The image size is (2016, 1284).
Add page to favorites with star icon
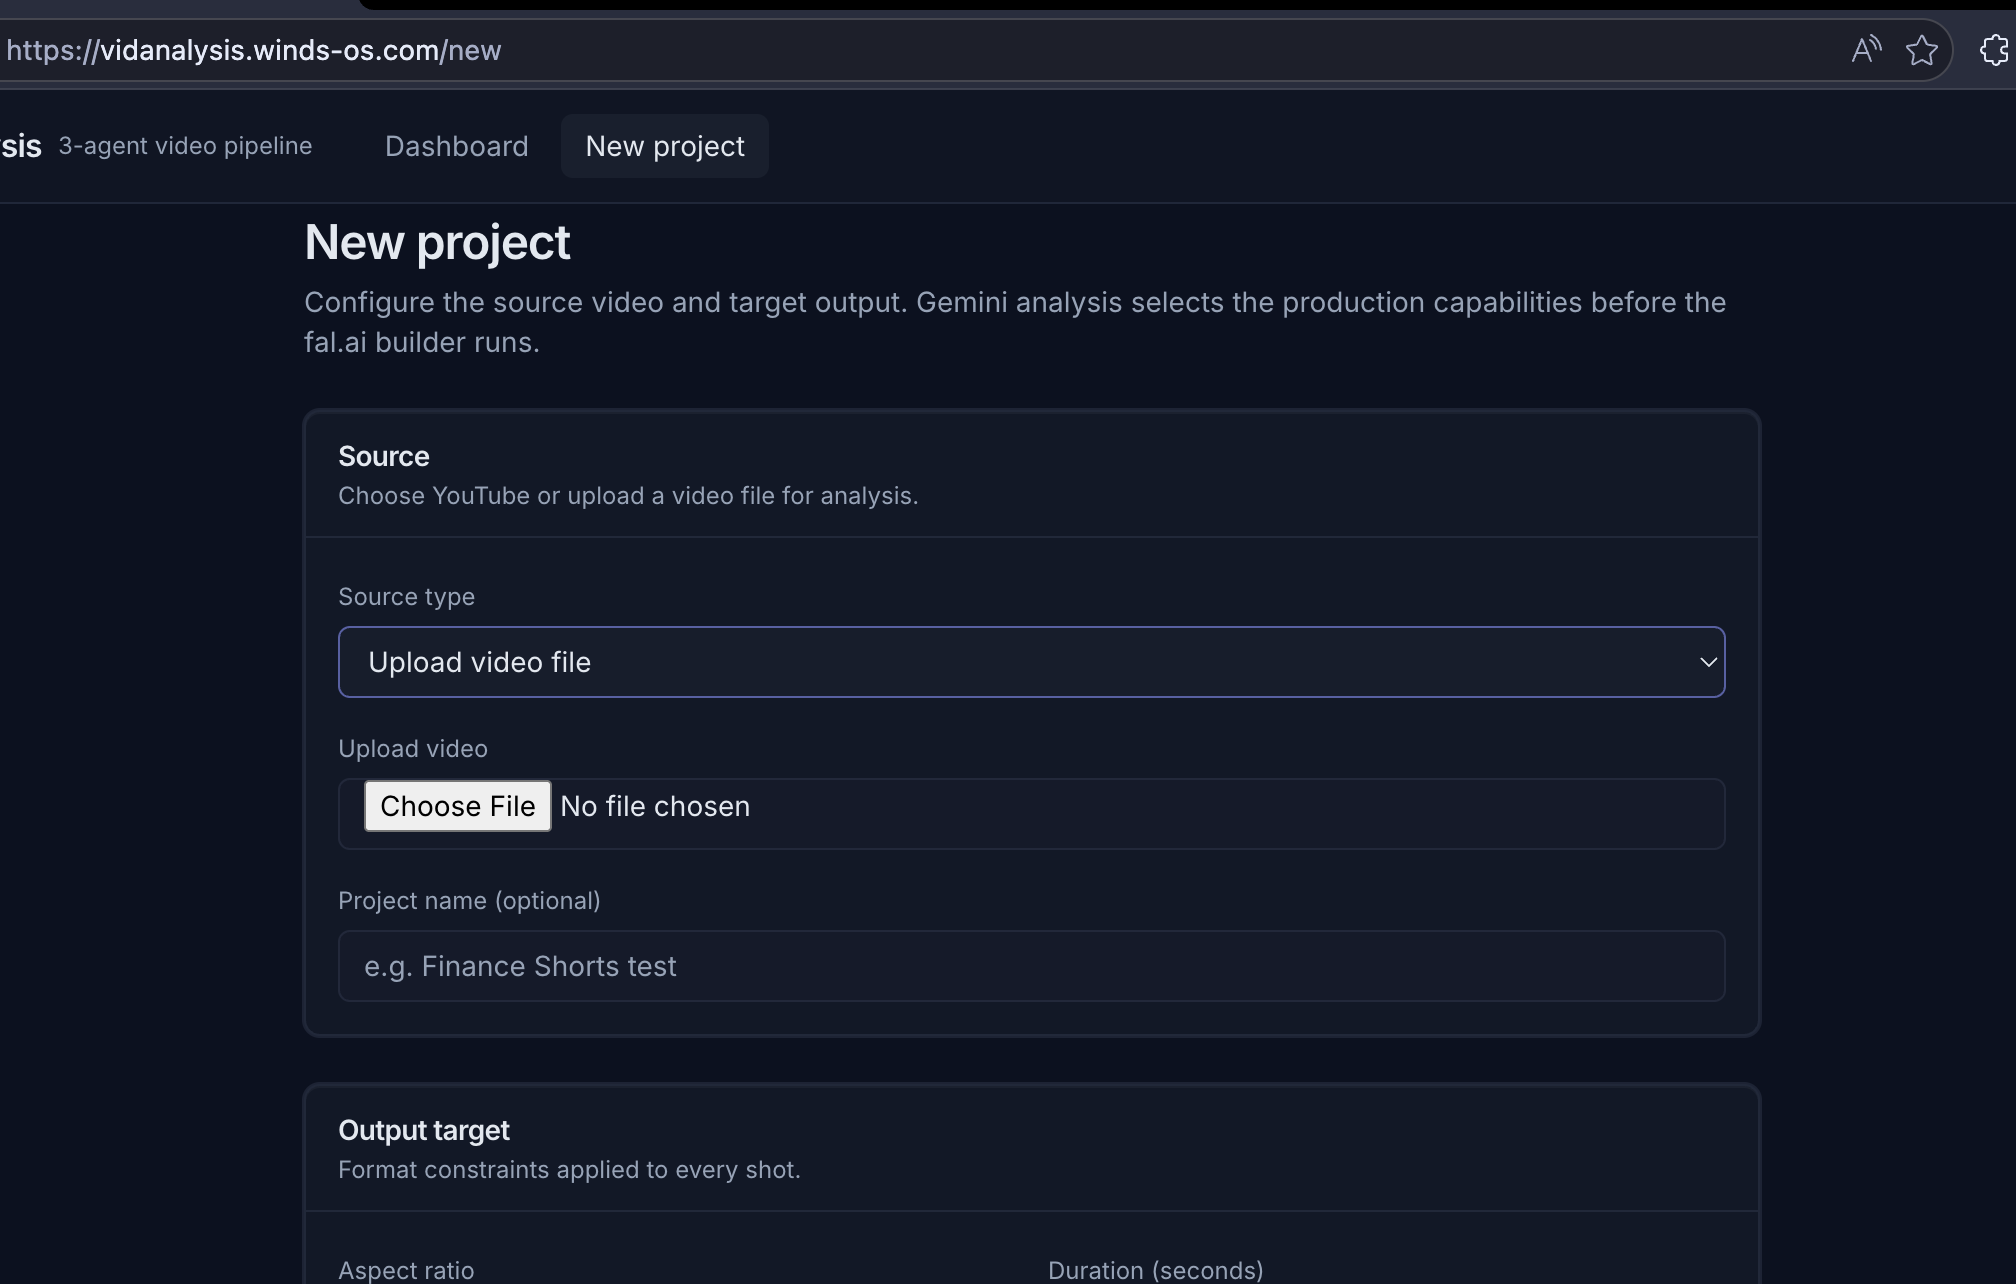pos(1922,50)
